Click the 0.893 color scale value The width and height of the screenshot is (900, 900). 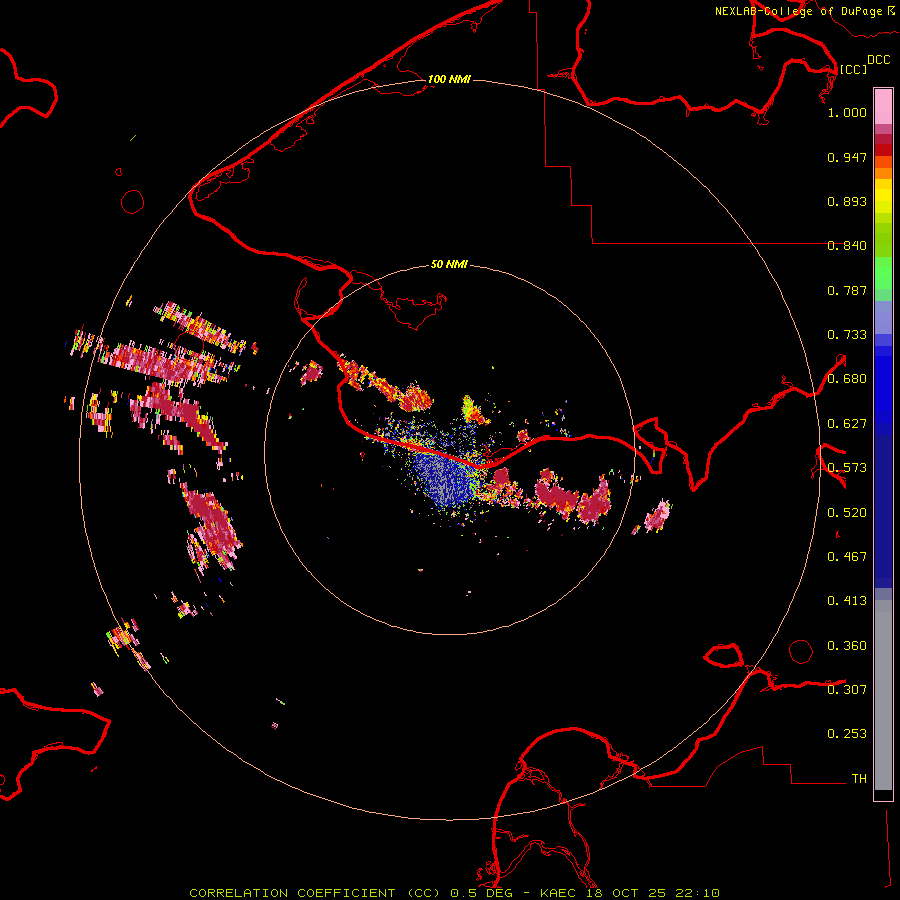pyautogui.click(x=847, y=201)
